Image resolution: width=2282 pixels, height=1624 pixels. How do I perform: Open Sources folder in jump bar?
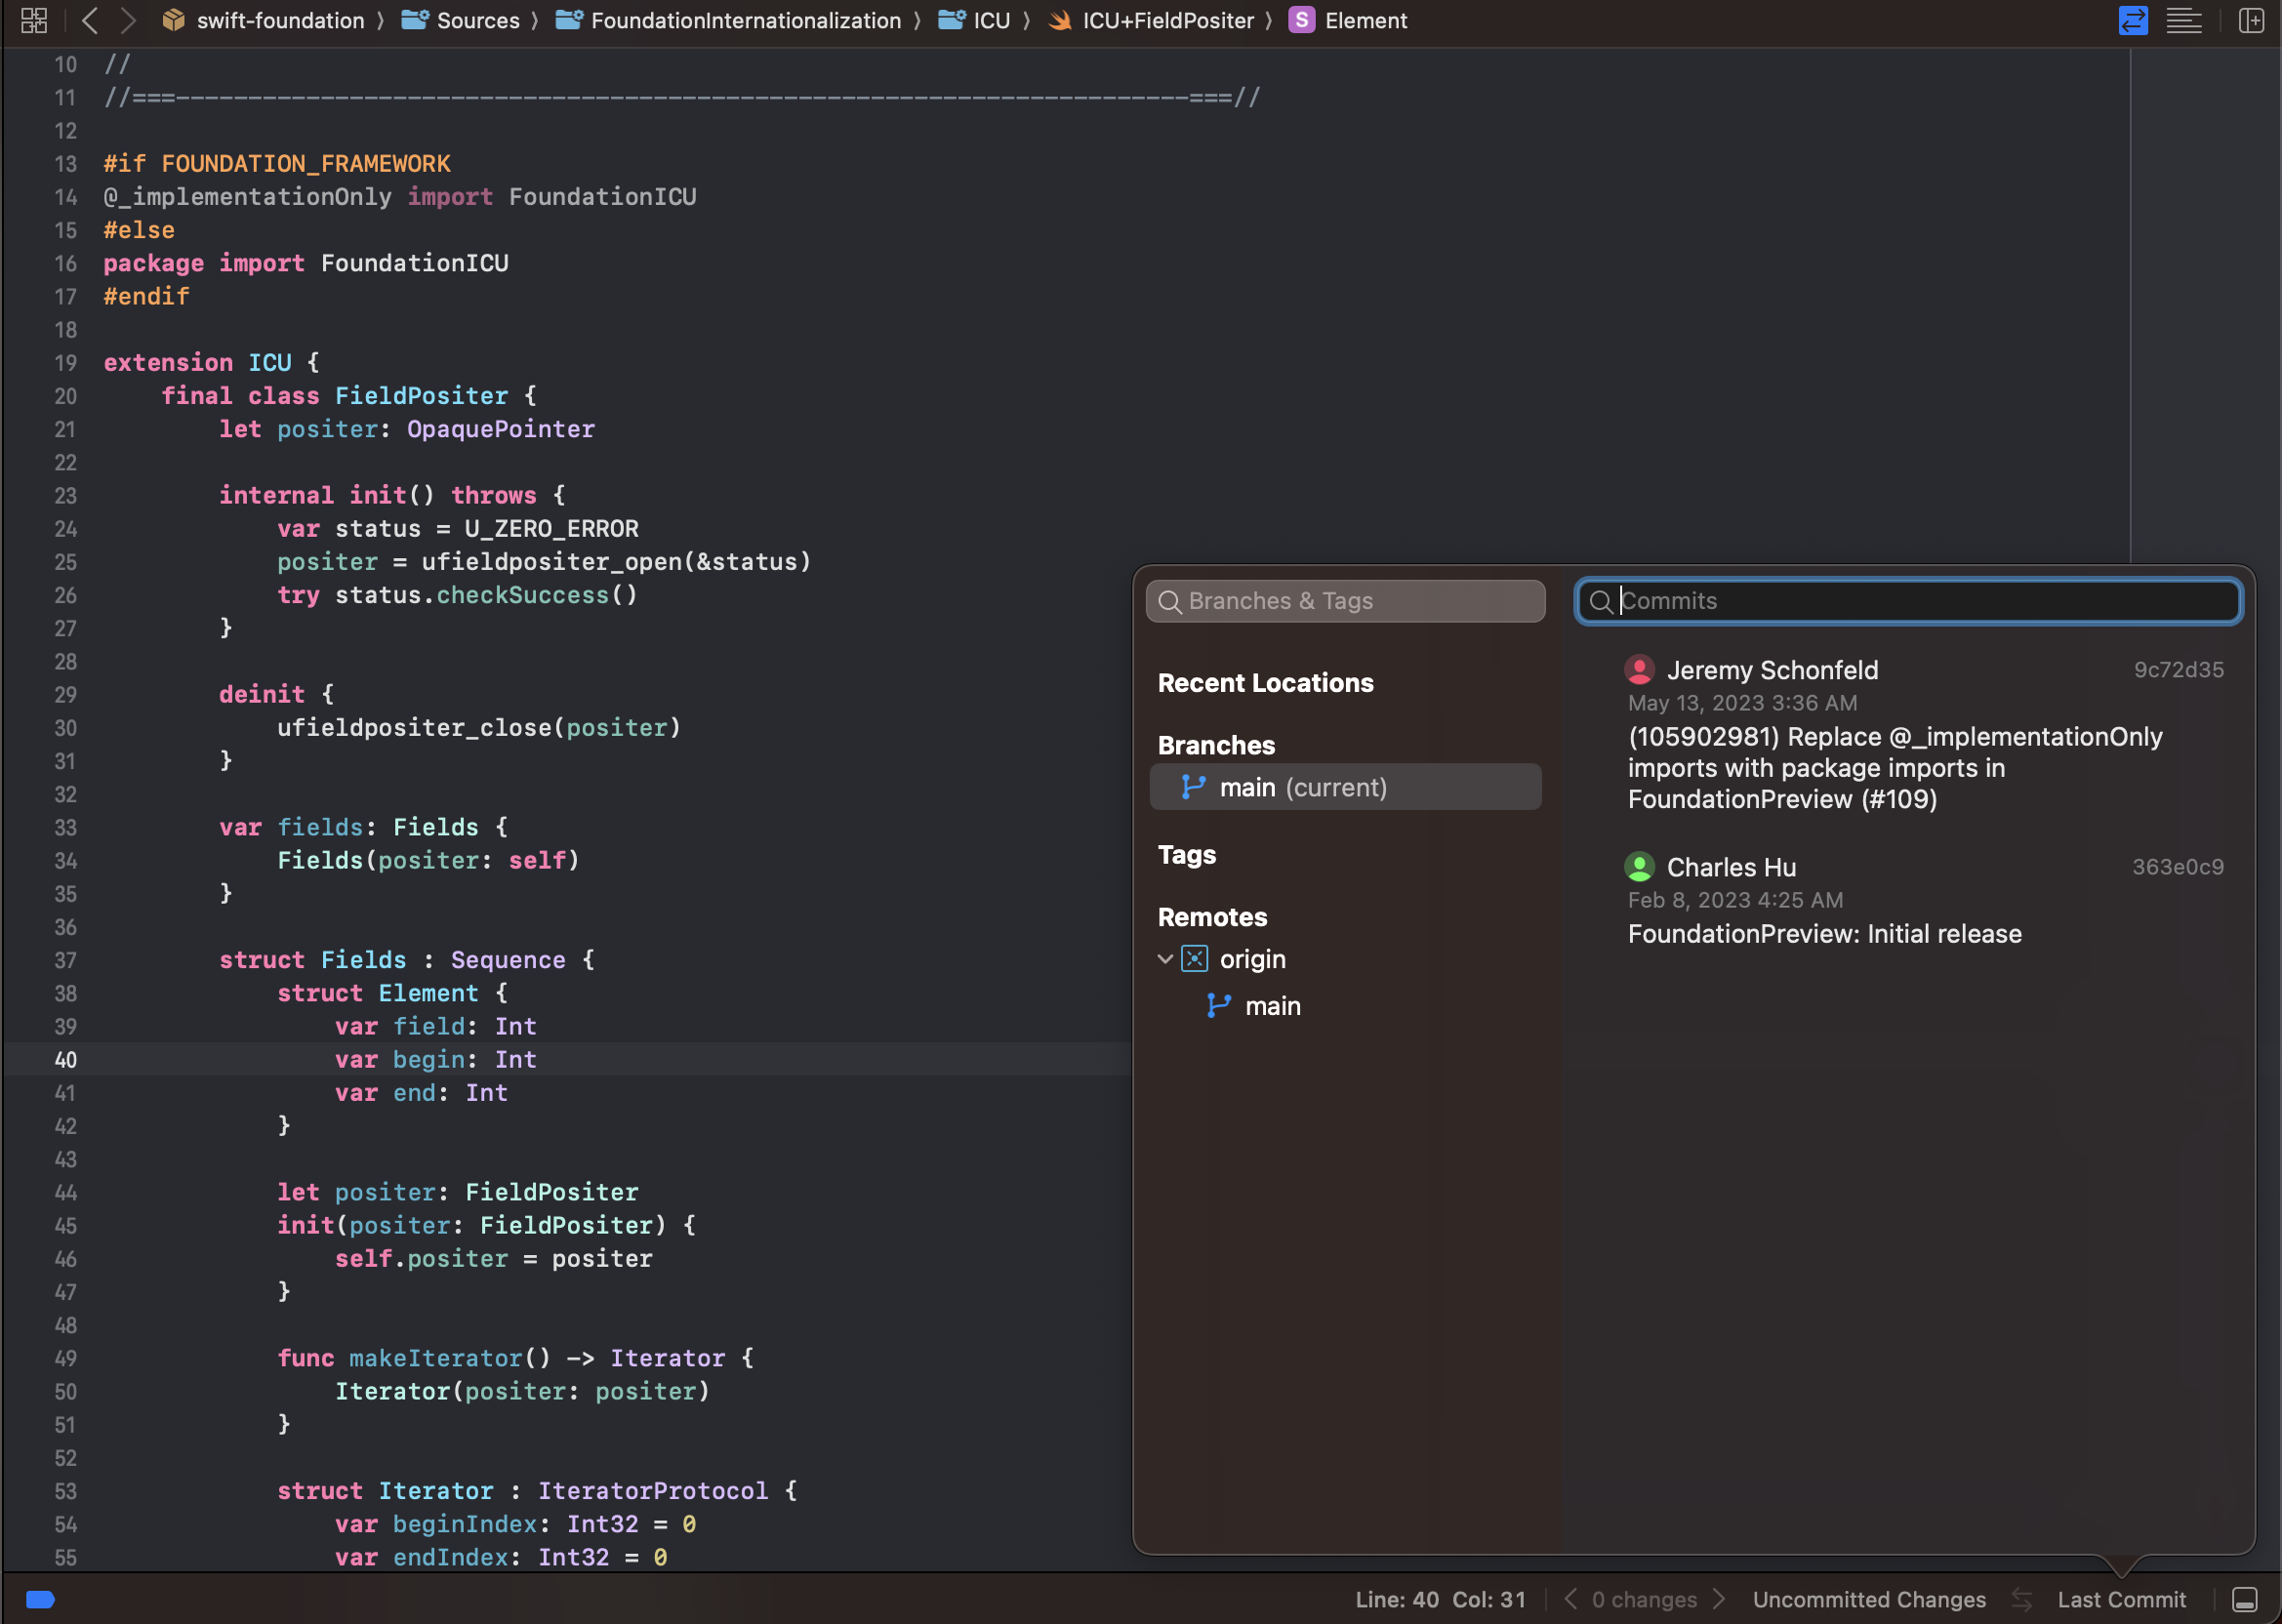click(x=477, y=20)
